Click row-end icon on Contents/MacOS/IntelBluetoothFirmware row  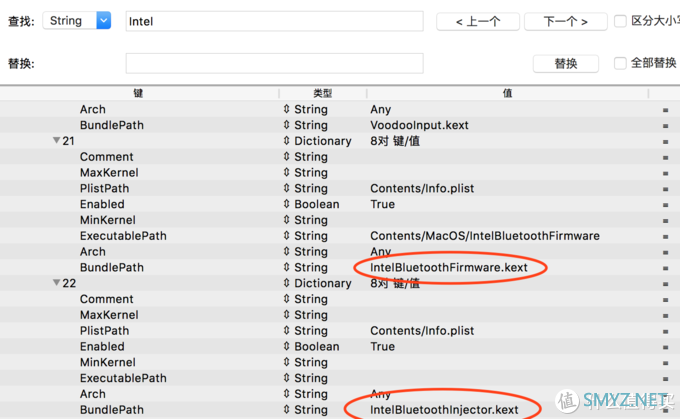(x=665, y=237)
